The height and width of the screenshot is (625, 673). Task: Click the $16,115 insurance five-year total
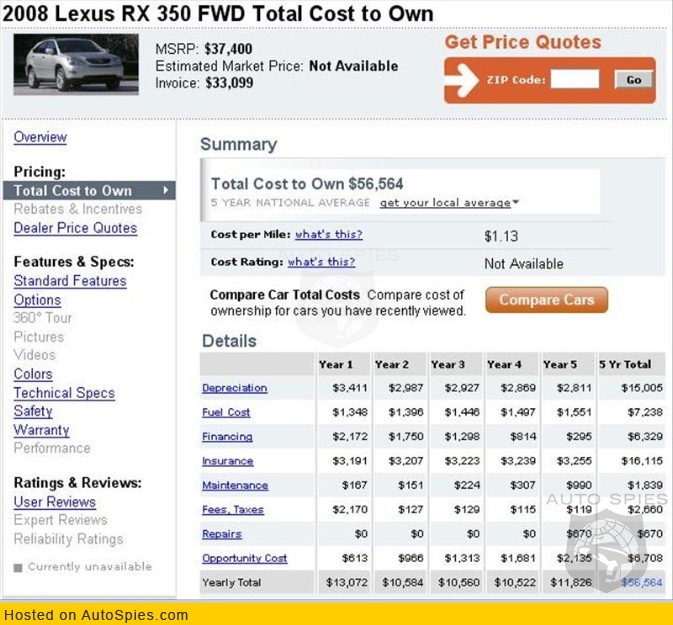pyautogui.click(x=642, y=461)
